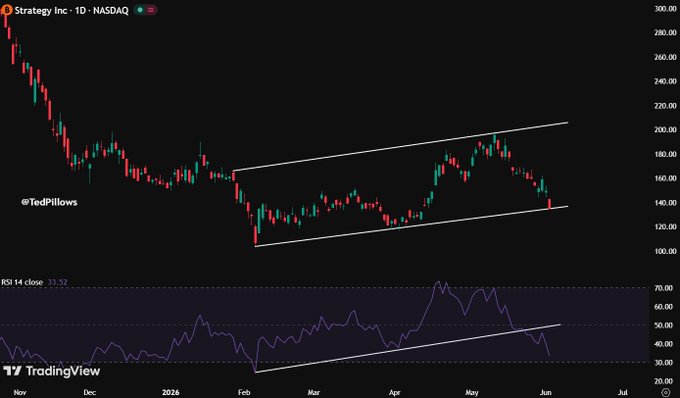
Task: Click the 240.00 price axis label
Action: click(665, 81)
